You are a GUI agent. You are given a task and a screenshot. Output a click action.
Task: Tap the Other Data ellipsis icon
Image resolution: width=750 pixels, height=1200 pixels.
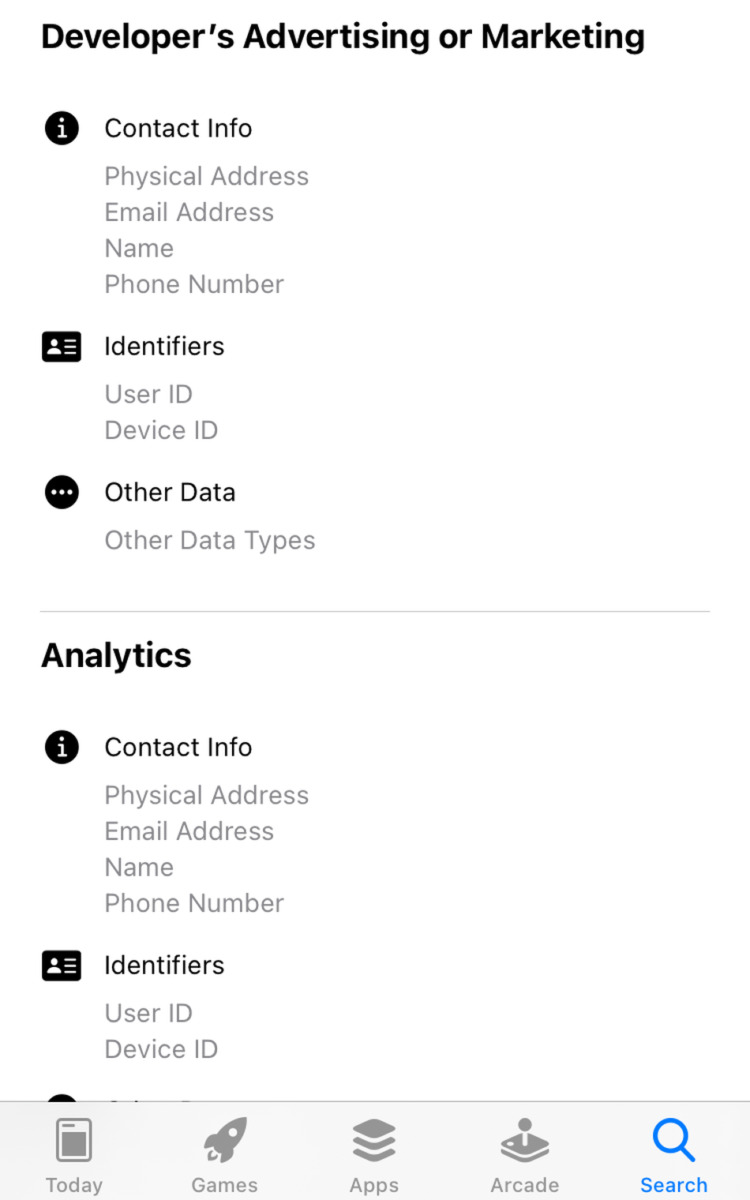coord(62,492)
